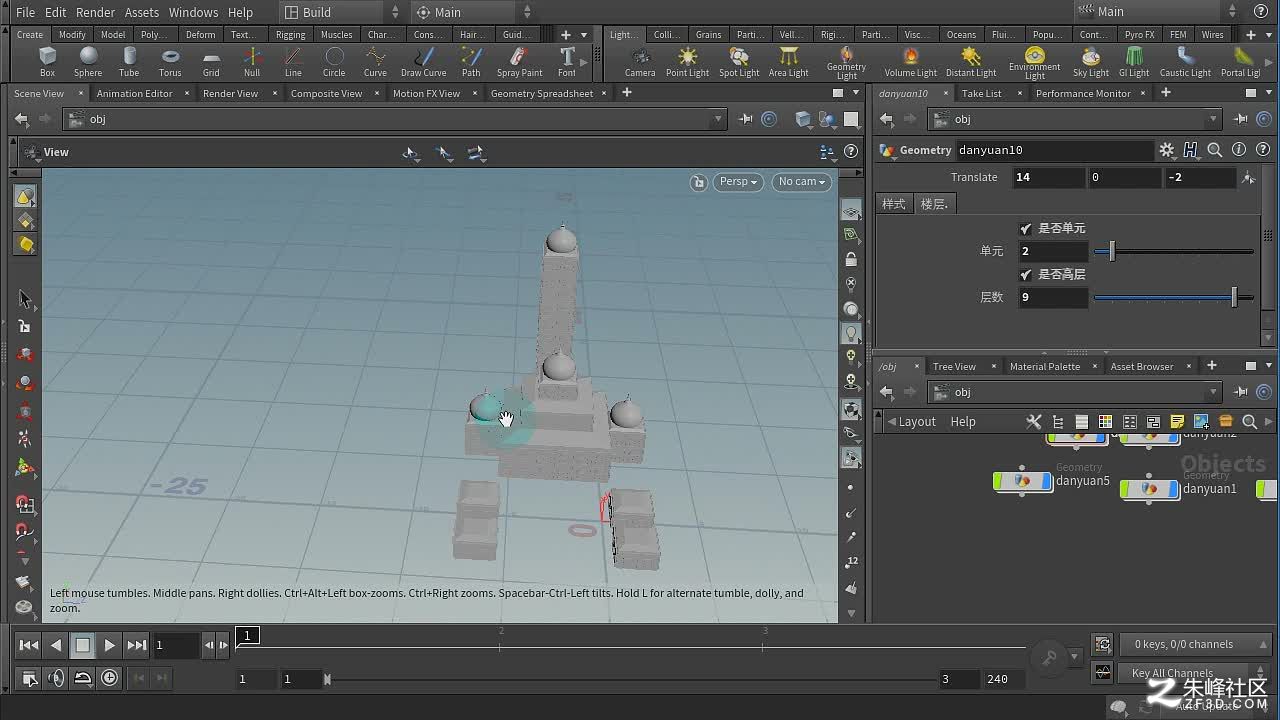Screen dimensions: 1280x720
Task: Adjust the 层数 slider
Action: click(x=1174, y=297)
